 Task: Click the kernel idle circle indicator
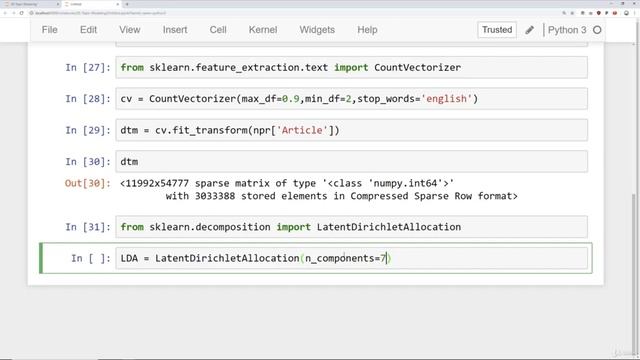(597, 30)
